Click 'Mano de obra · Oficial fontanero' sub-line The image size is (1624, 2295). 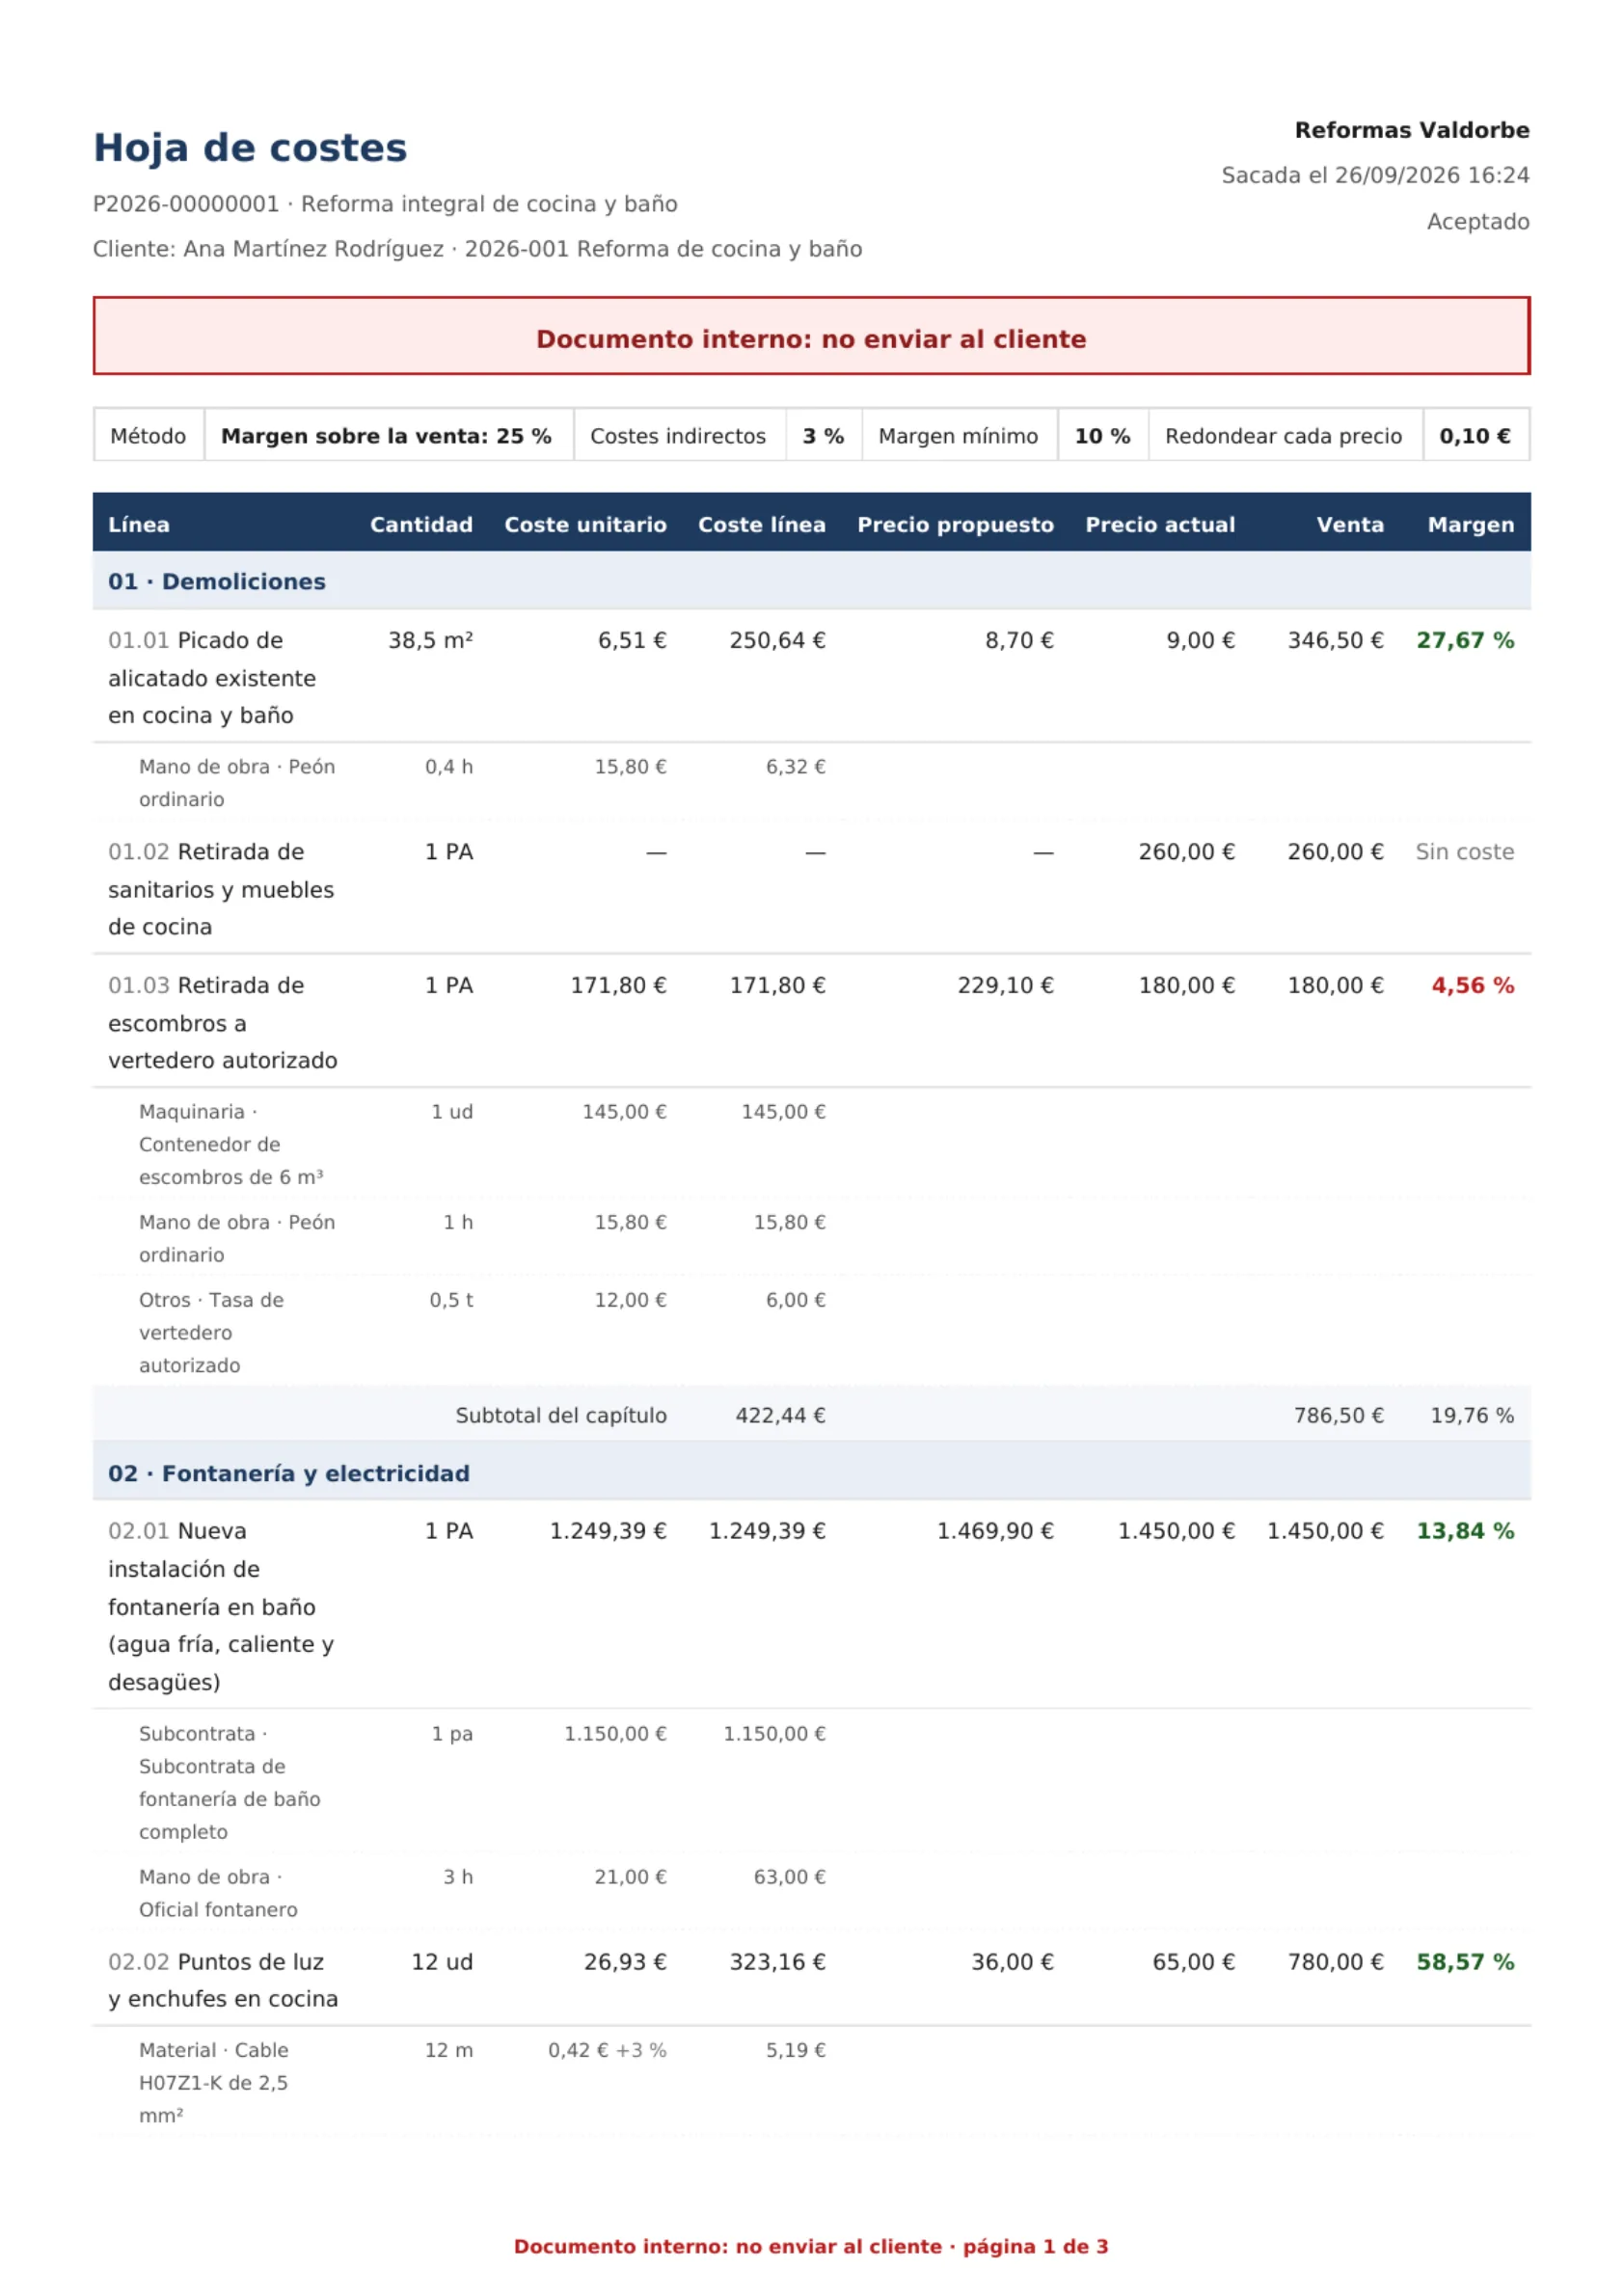point(218,1892)
